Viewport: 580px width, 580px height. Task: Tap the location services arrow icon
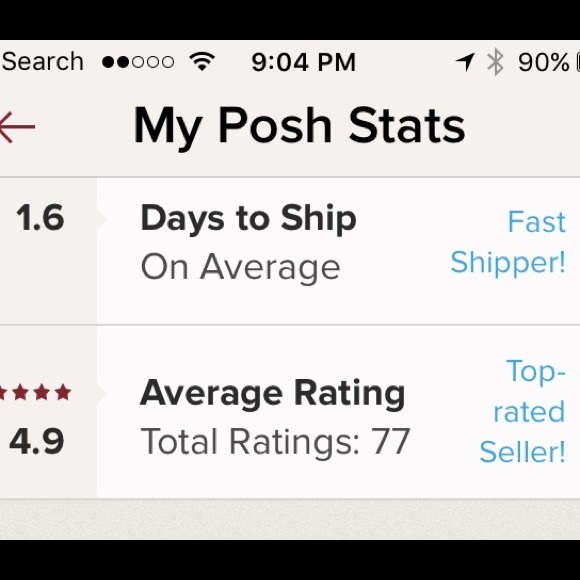point(465,62)
